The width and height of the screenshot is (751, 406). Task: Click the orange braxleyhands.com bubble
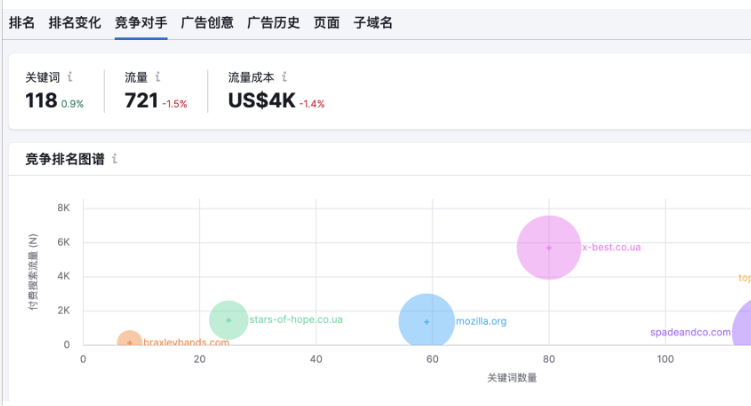point(129,342)
